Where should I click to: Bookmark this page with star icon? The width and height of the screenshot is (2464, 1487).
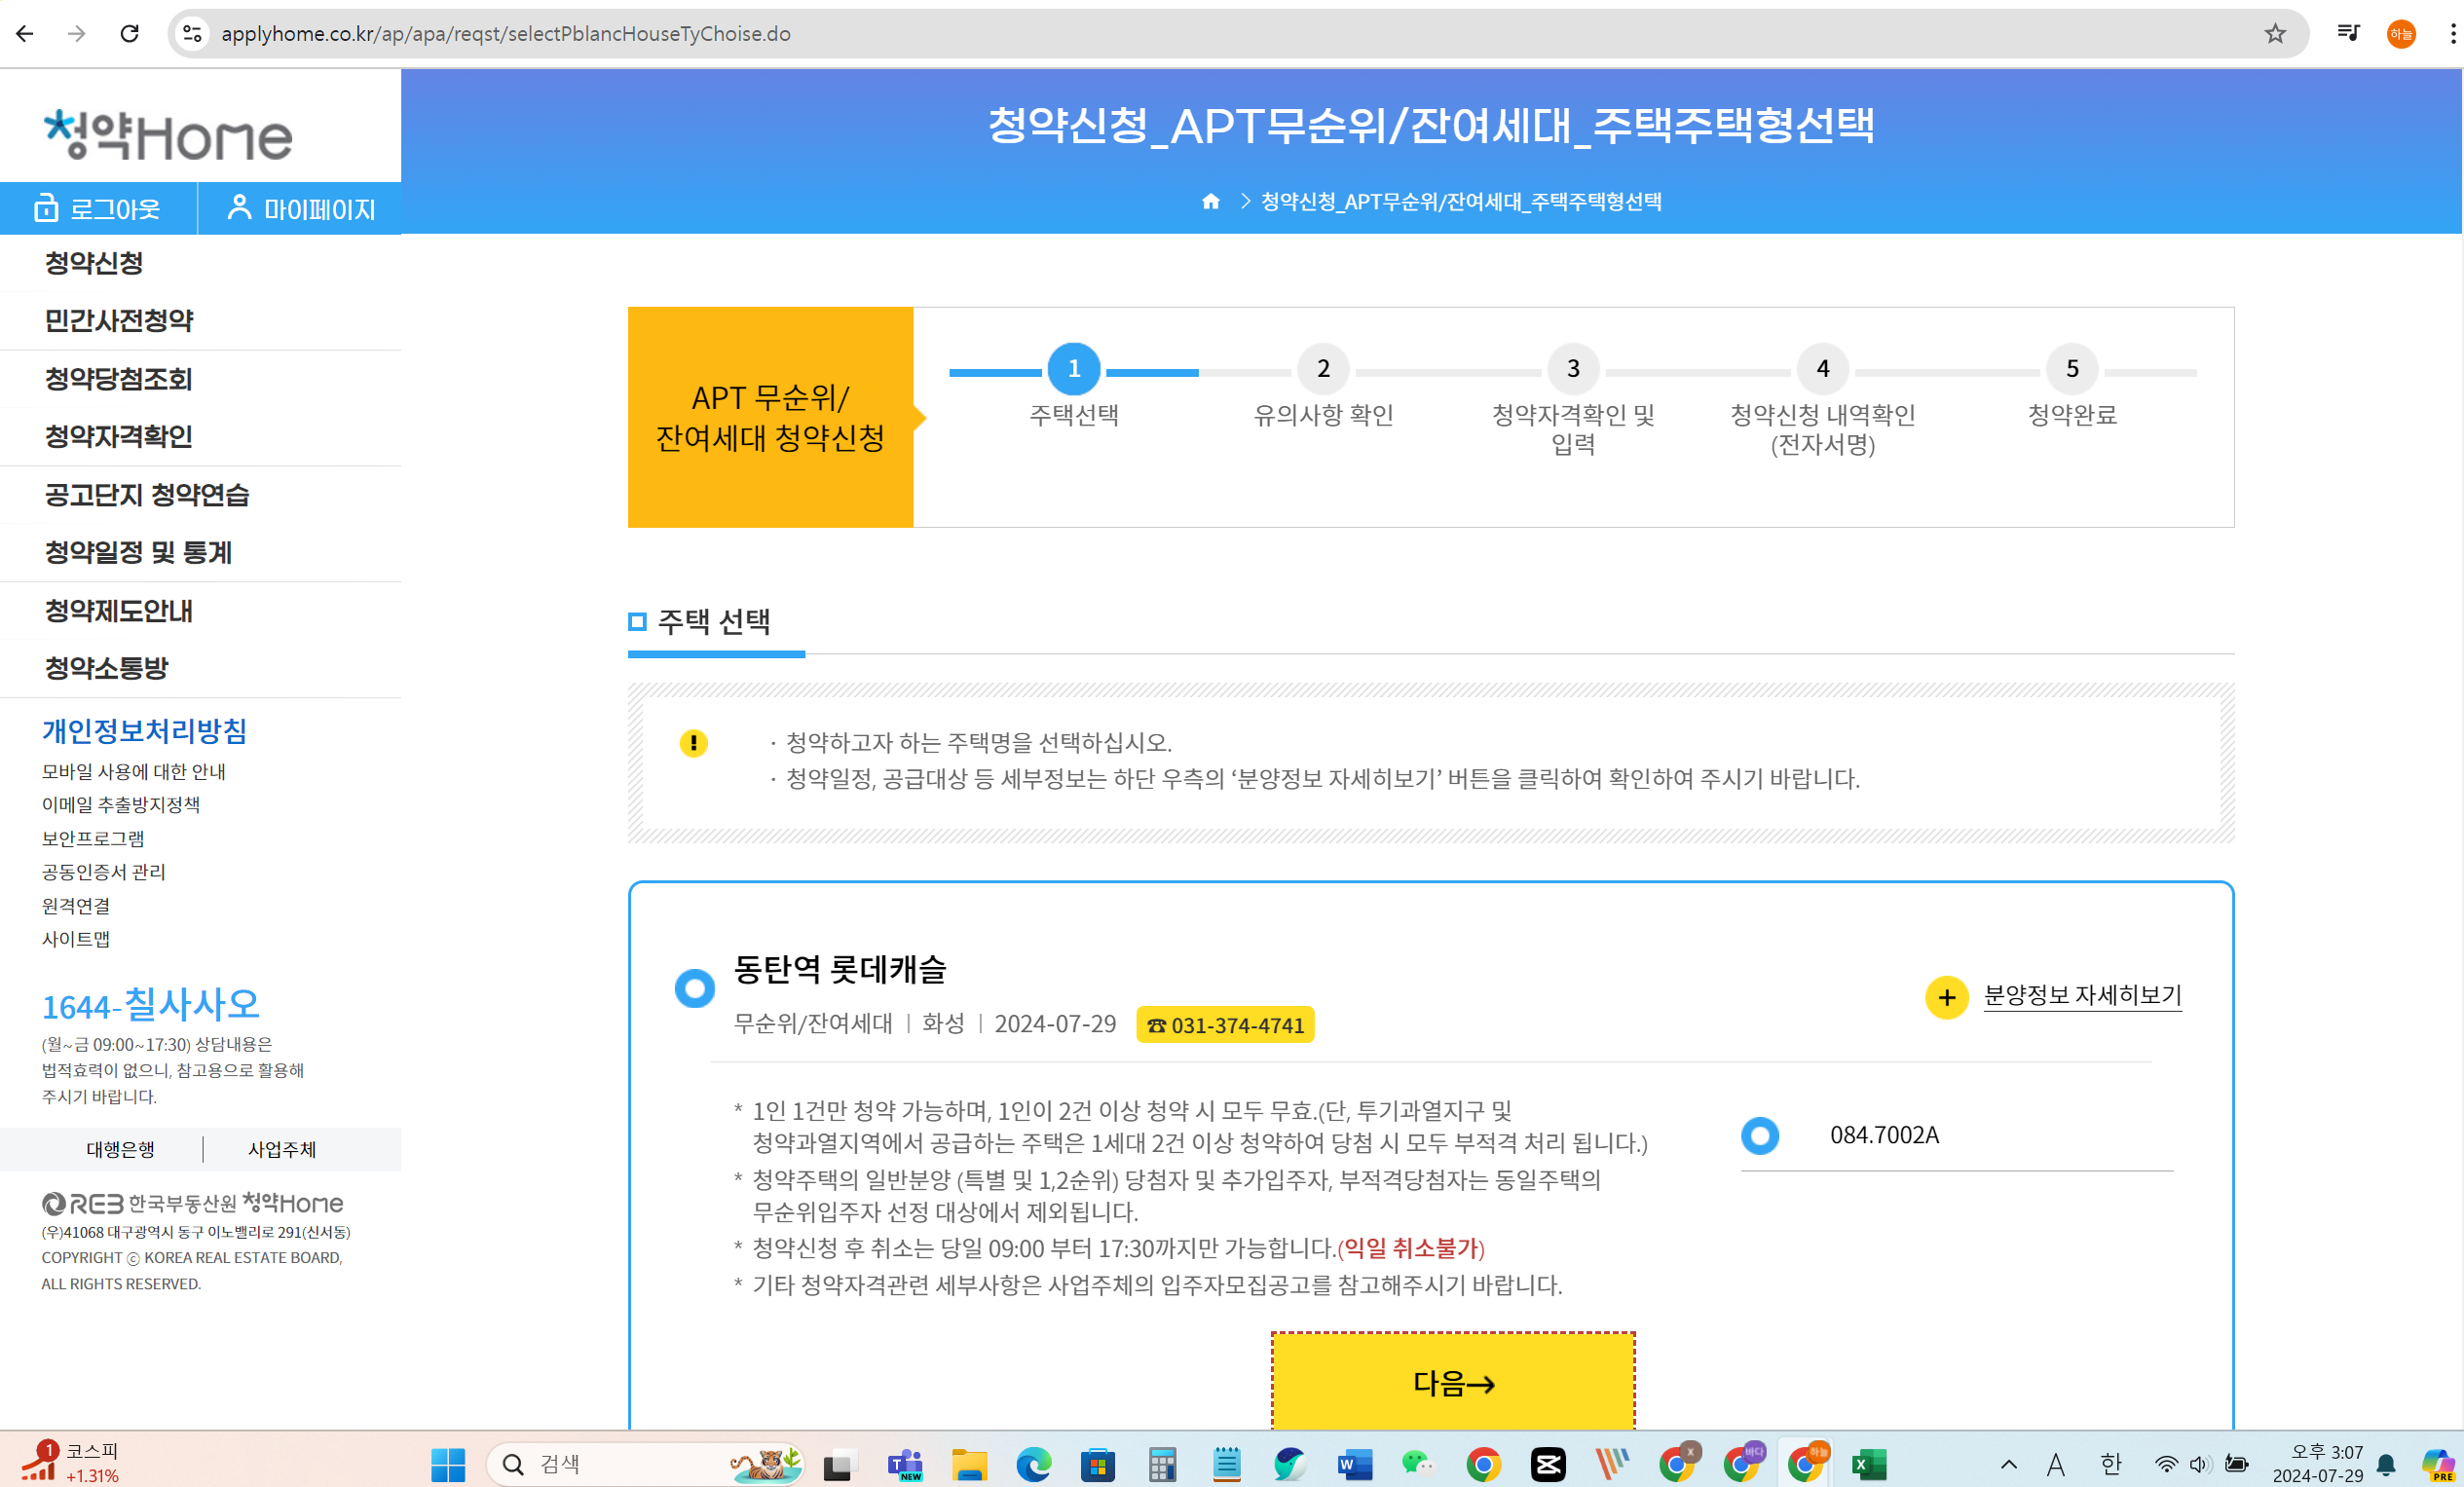click(x=2274, y=34)
